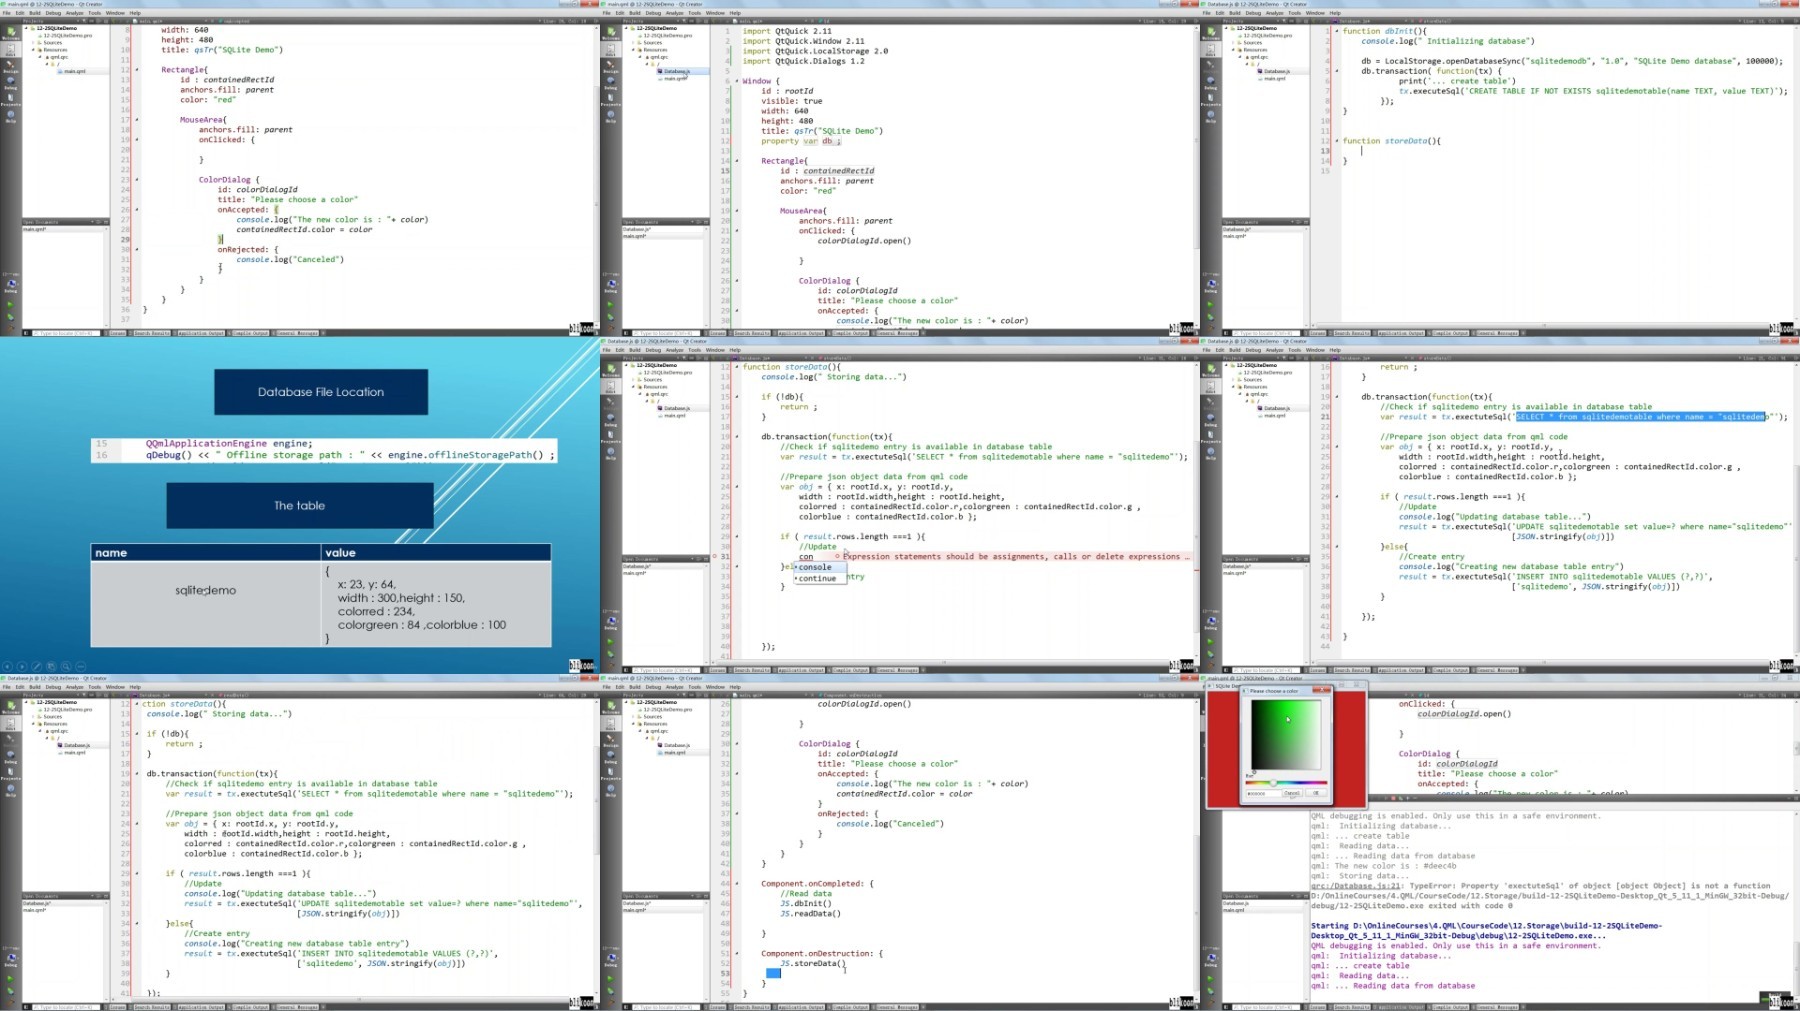The height and width of the screenshot is (1011, 1800).
Task: Open Debug mode in the 'width: 640' main.qml window
Action: (11, 82)
